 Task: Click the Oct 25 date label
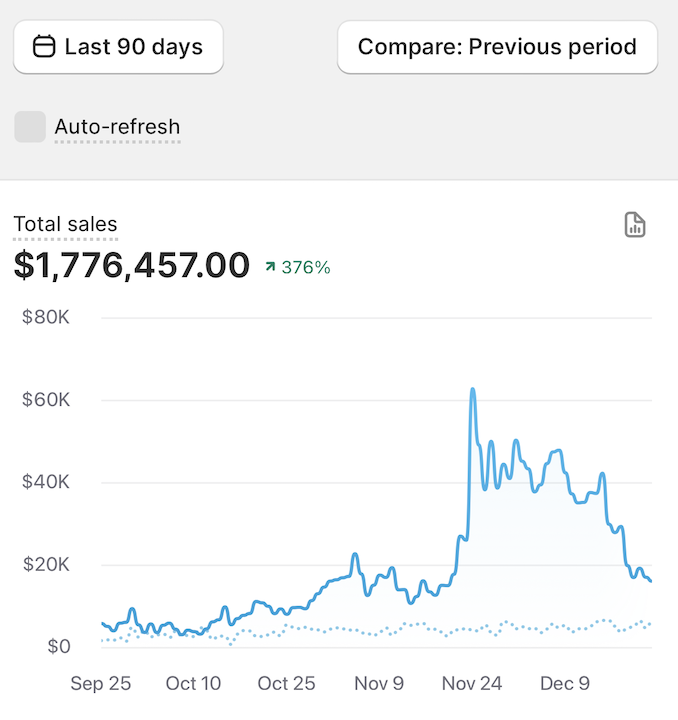286,683
